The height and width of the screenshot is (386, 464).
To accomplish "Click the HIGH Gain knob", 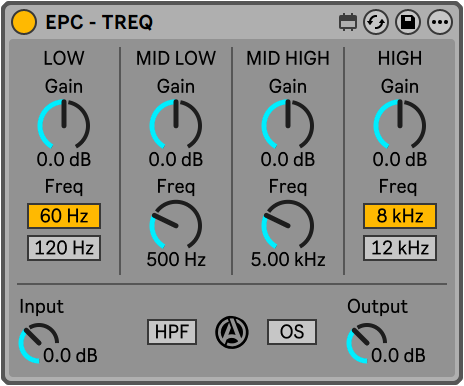I will (400, 125).
